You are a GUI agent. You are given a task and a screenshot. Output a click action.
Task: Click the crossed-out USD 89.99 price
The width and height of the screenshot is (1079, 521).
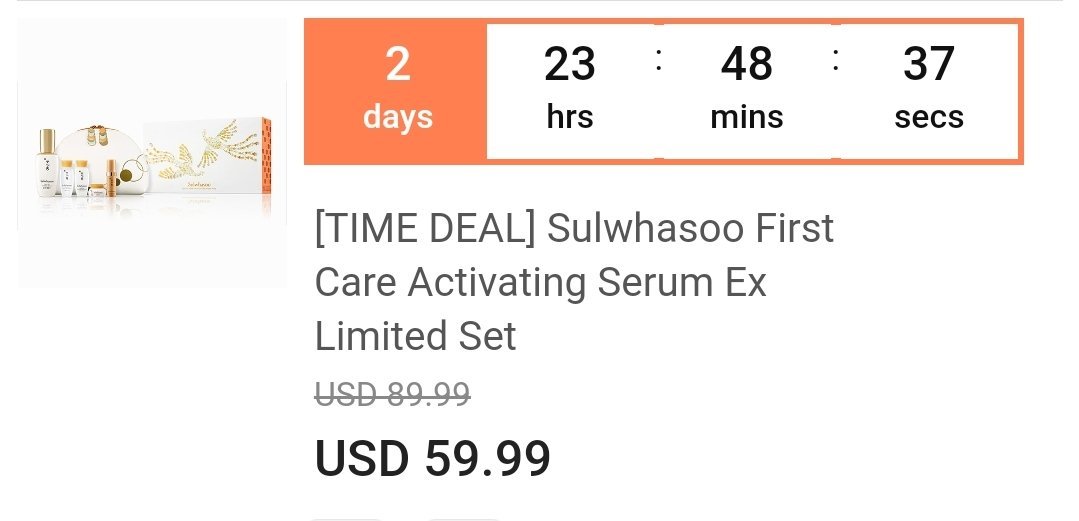point(392,395)
